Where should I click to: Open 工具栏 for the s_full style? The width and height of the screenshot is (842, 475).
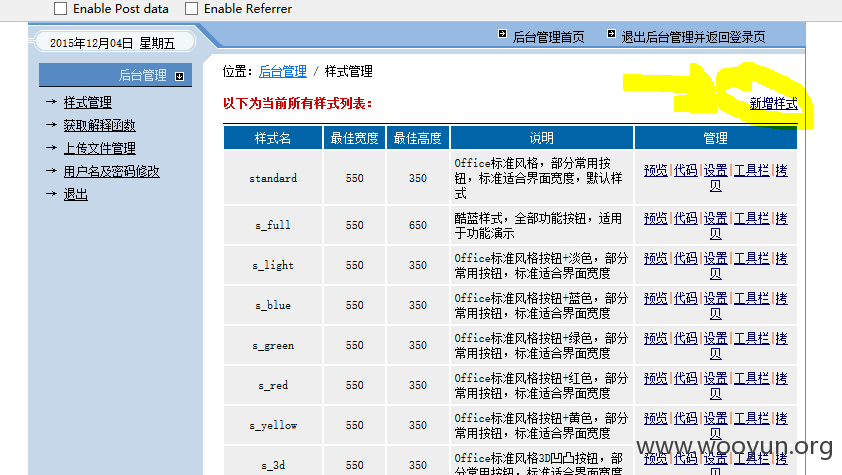coord(751,218)
